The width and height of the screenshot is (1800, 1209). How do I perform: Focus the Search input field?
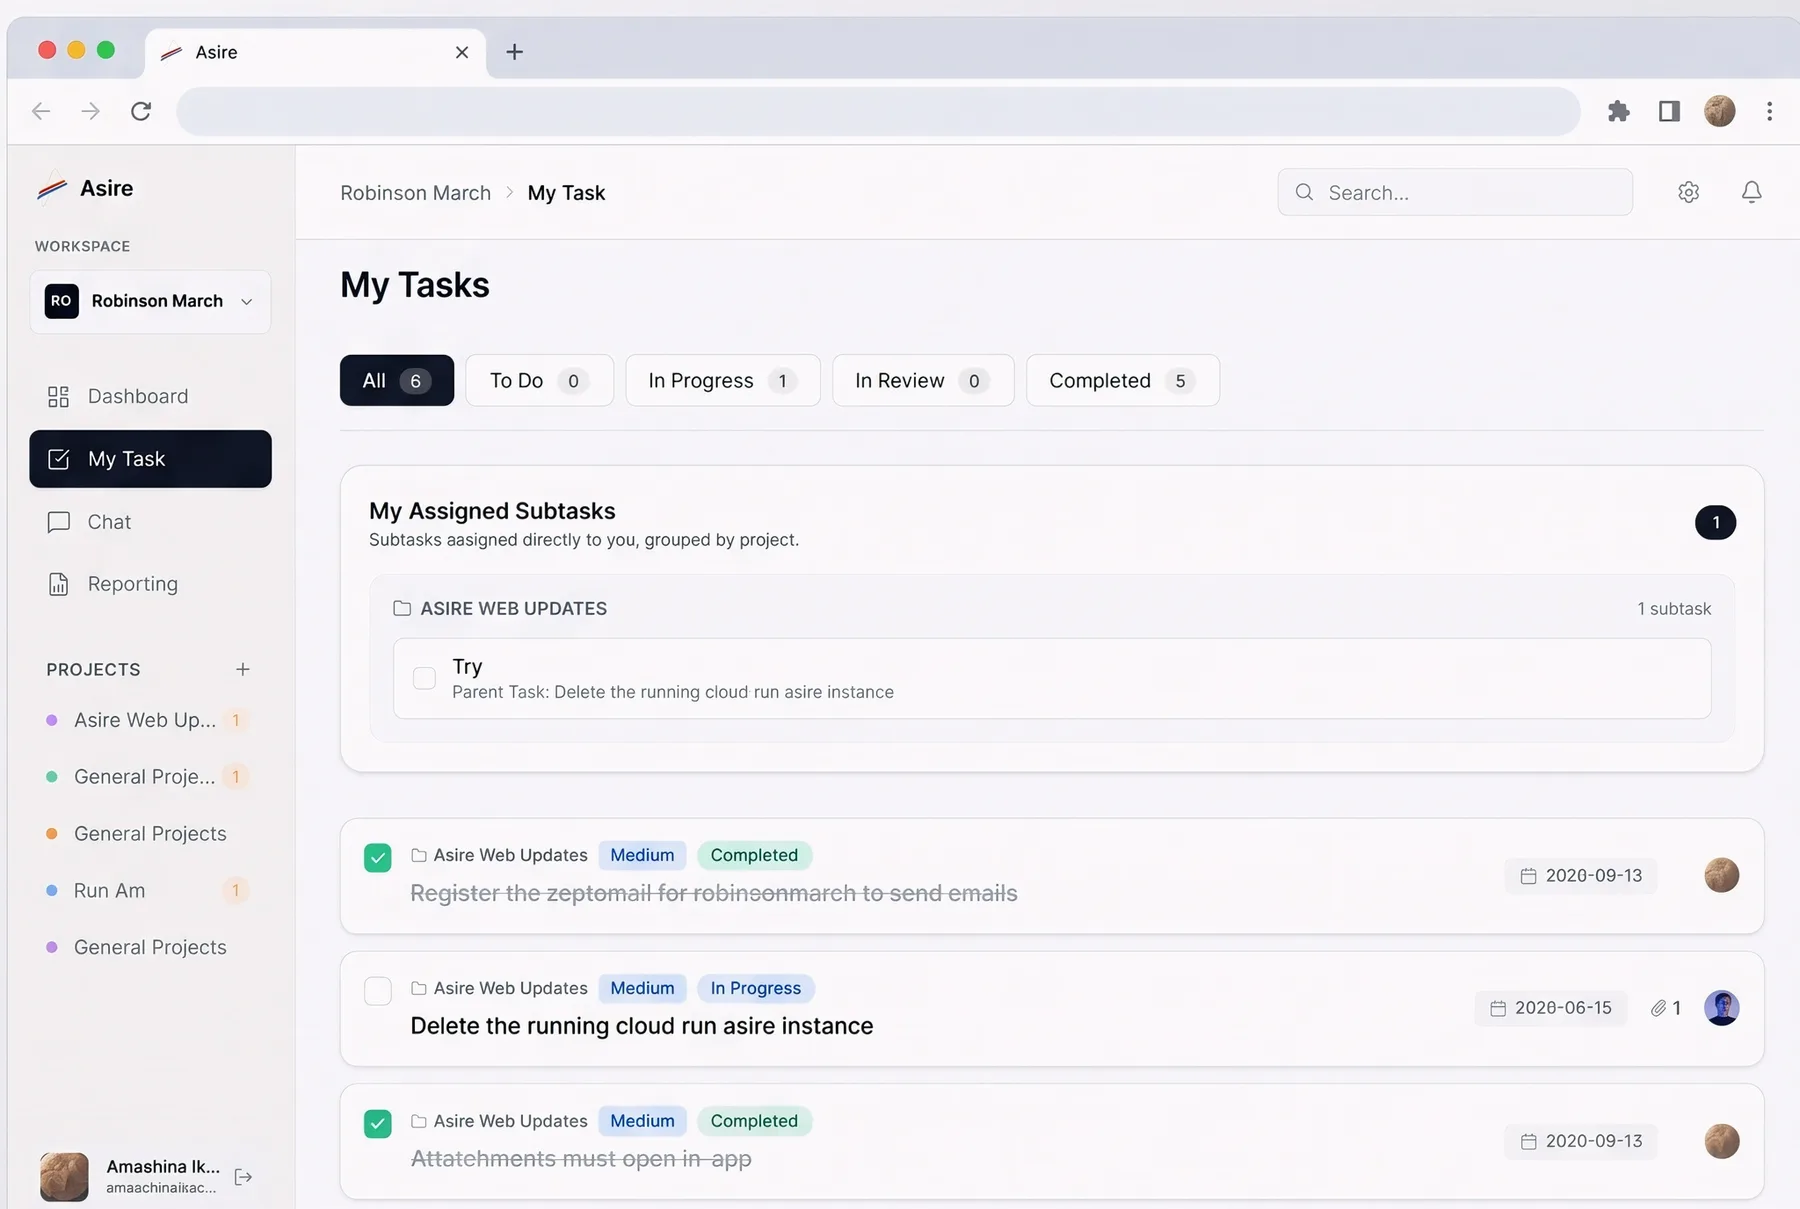(1455, 192)
